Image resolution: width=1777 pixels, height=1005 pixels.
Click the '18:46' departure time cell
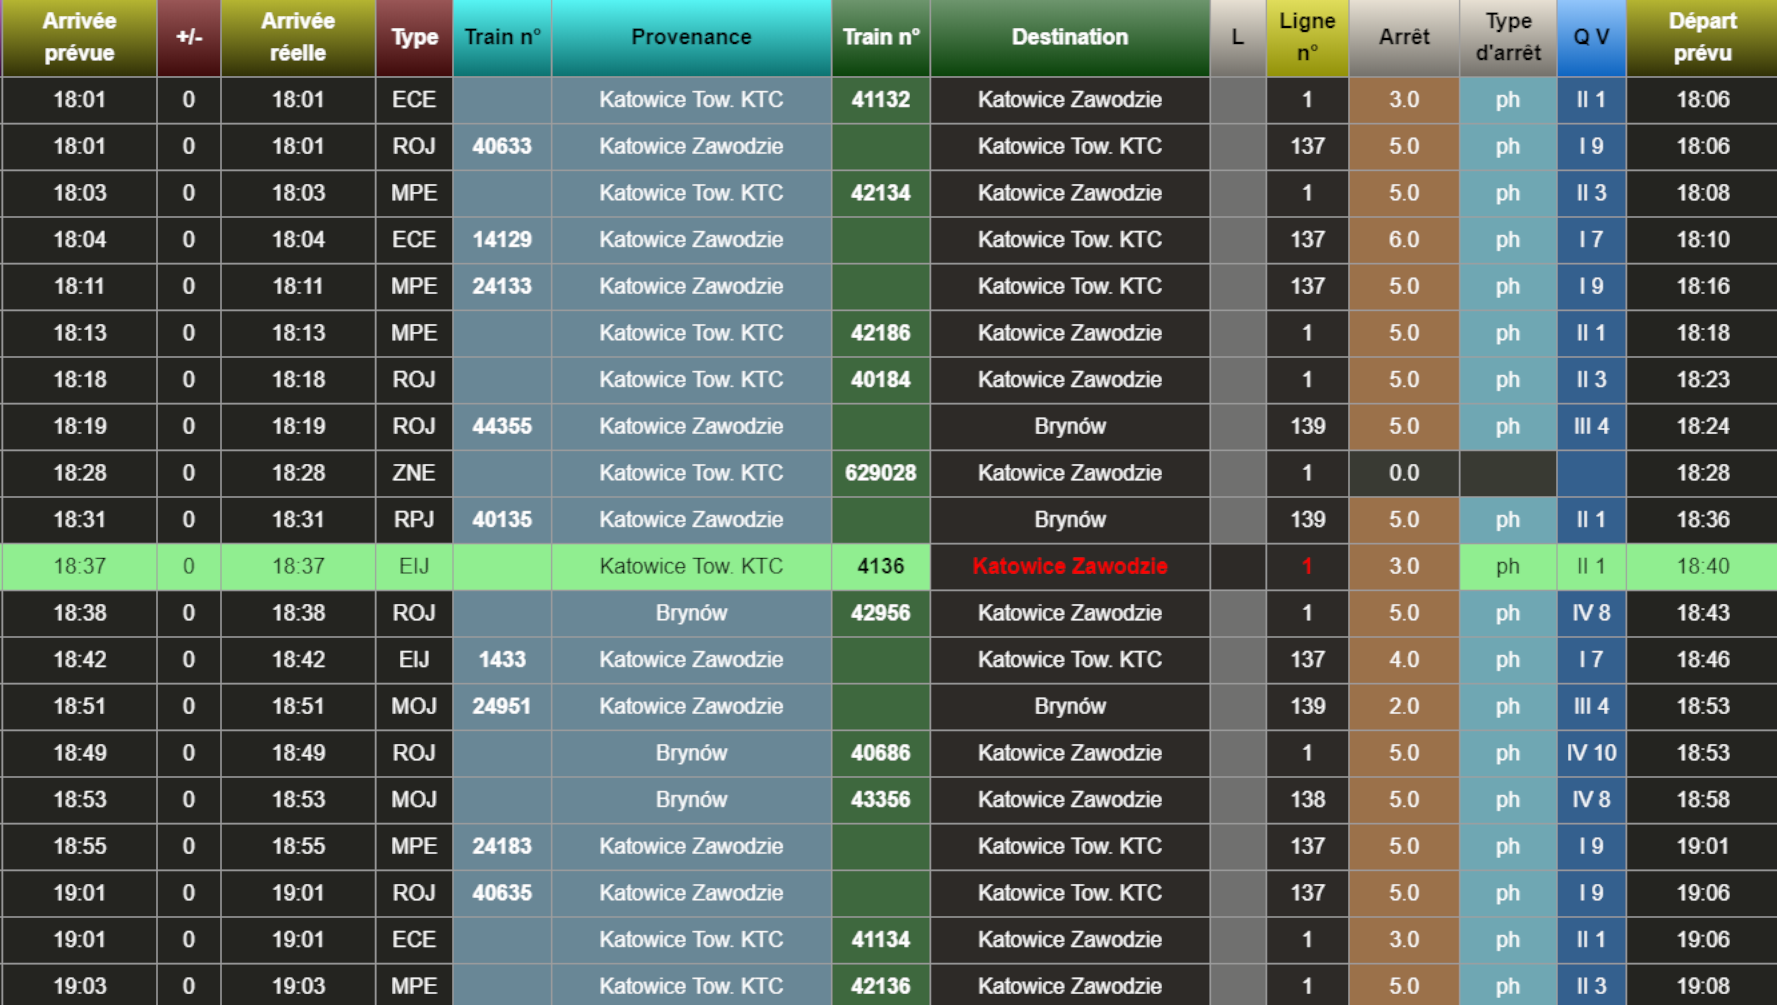point(1702,660)
